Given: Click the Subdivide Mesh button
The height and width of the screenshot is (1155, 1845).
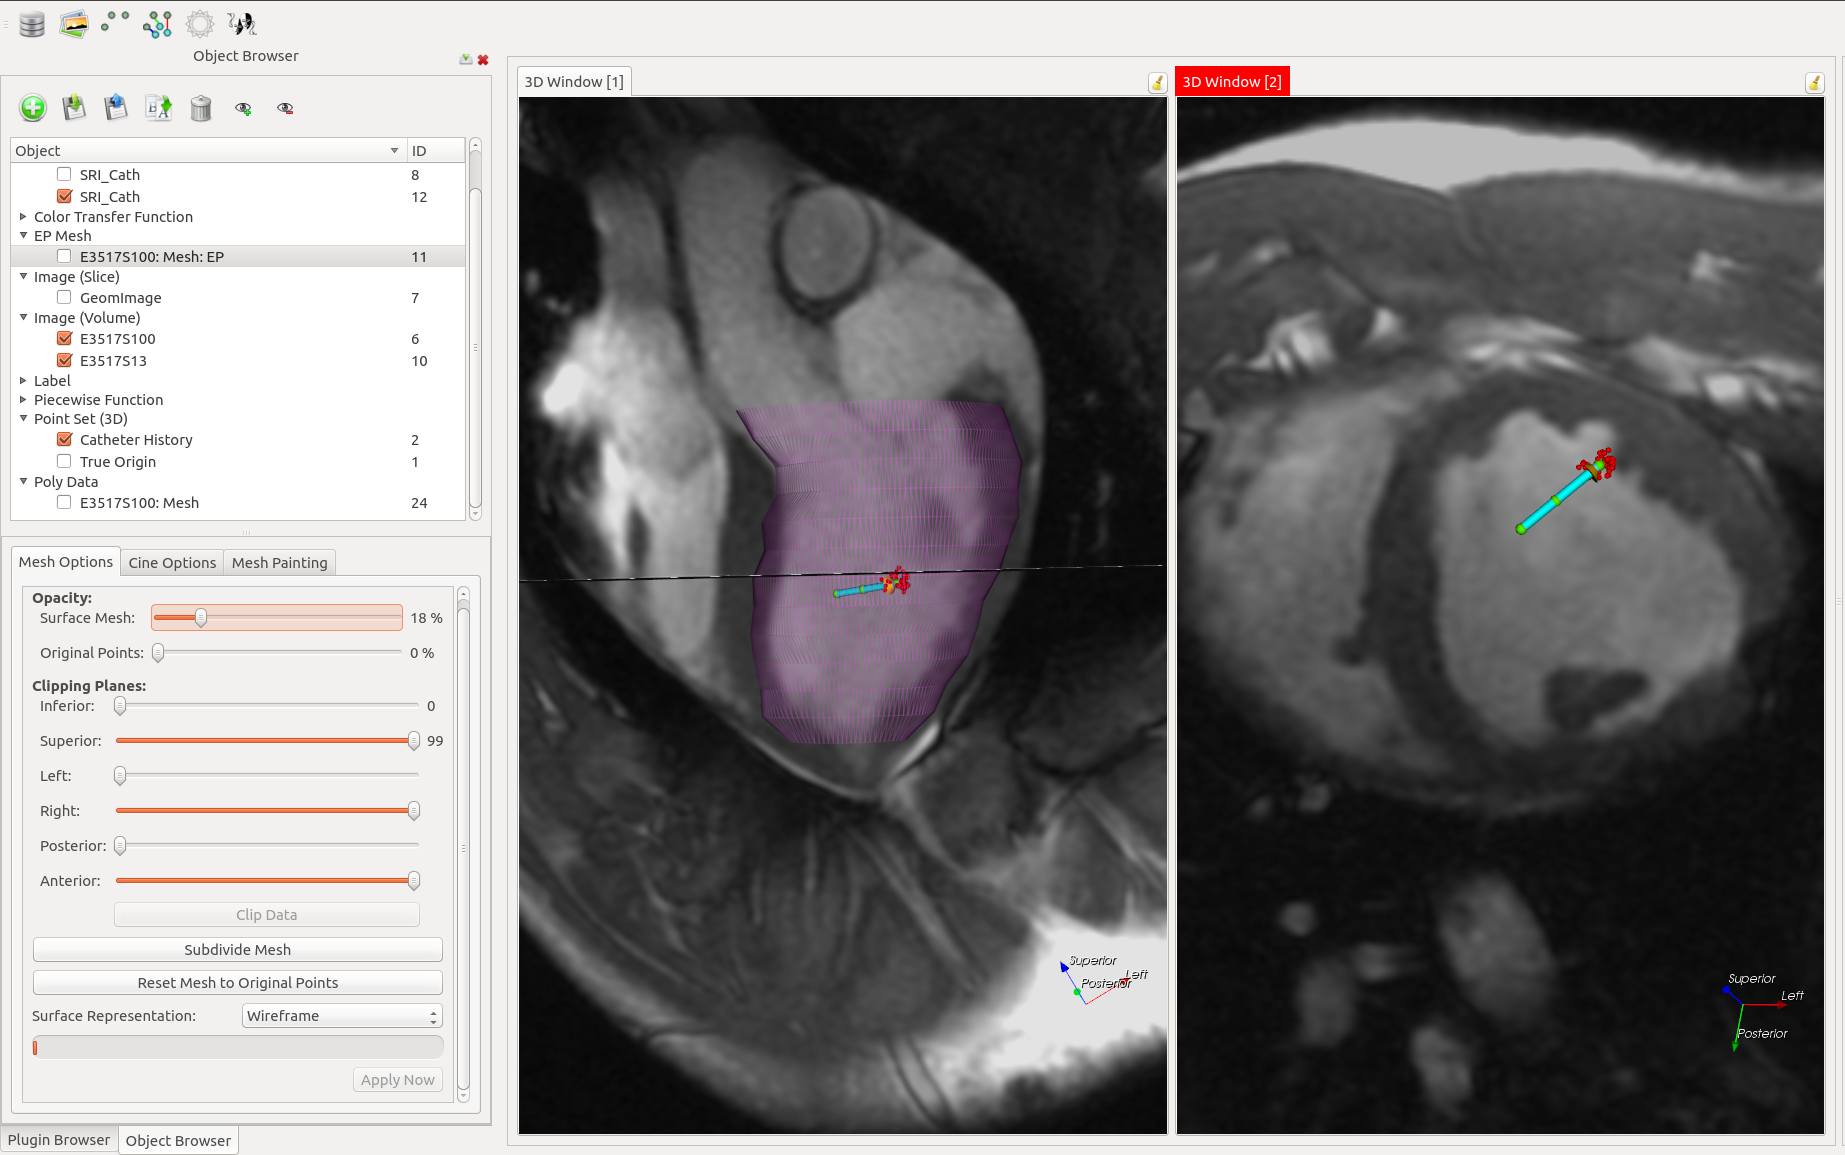Looking at the screenshot, I should click(238, 950).
